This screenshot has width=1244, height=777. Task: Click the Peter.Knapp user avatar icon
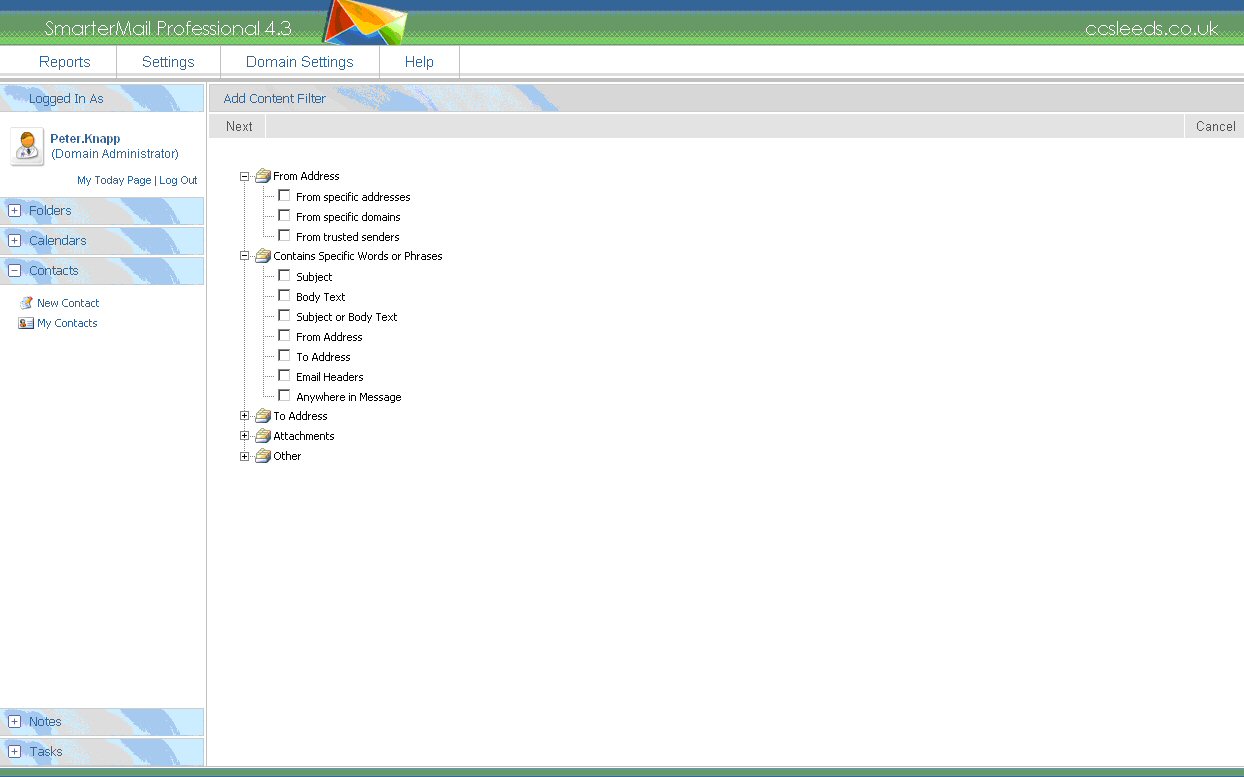[27, 146]
